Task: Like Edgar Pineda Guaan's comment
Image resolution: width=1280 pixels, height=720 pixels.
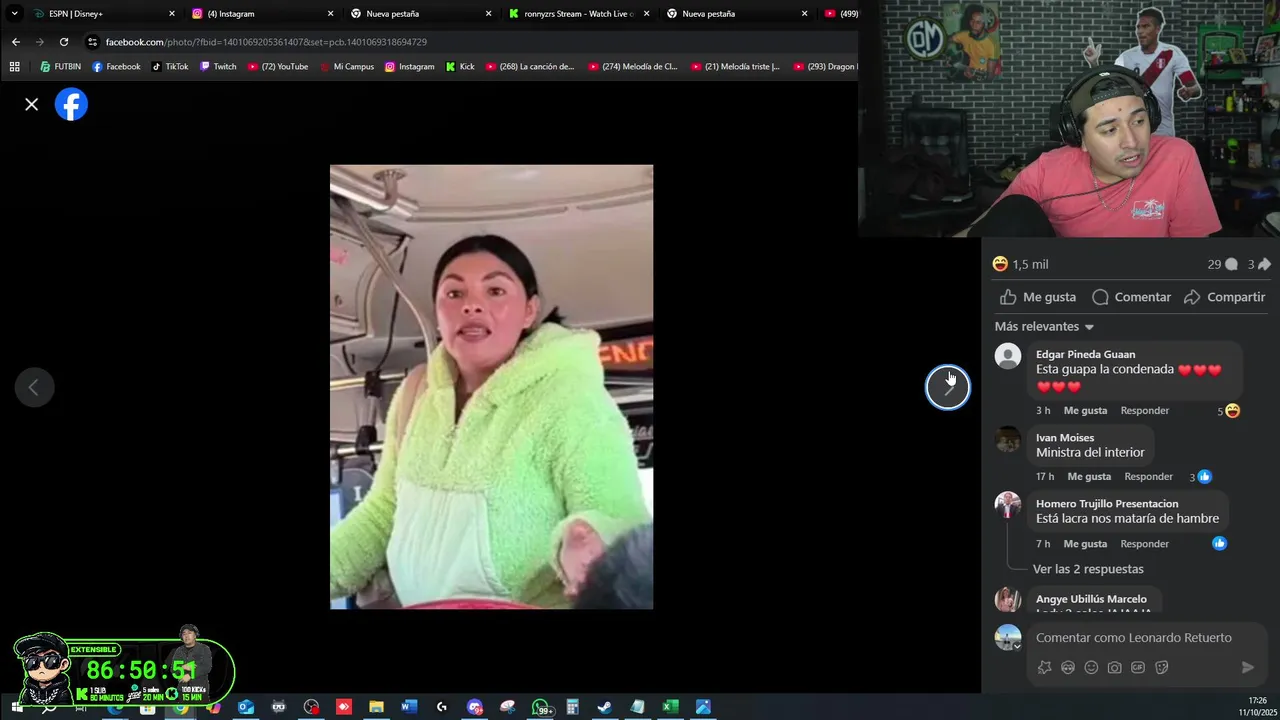Action: [x=1085, y=410]
